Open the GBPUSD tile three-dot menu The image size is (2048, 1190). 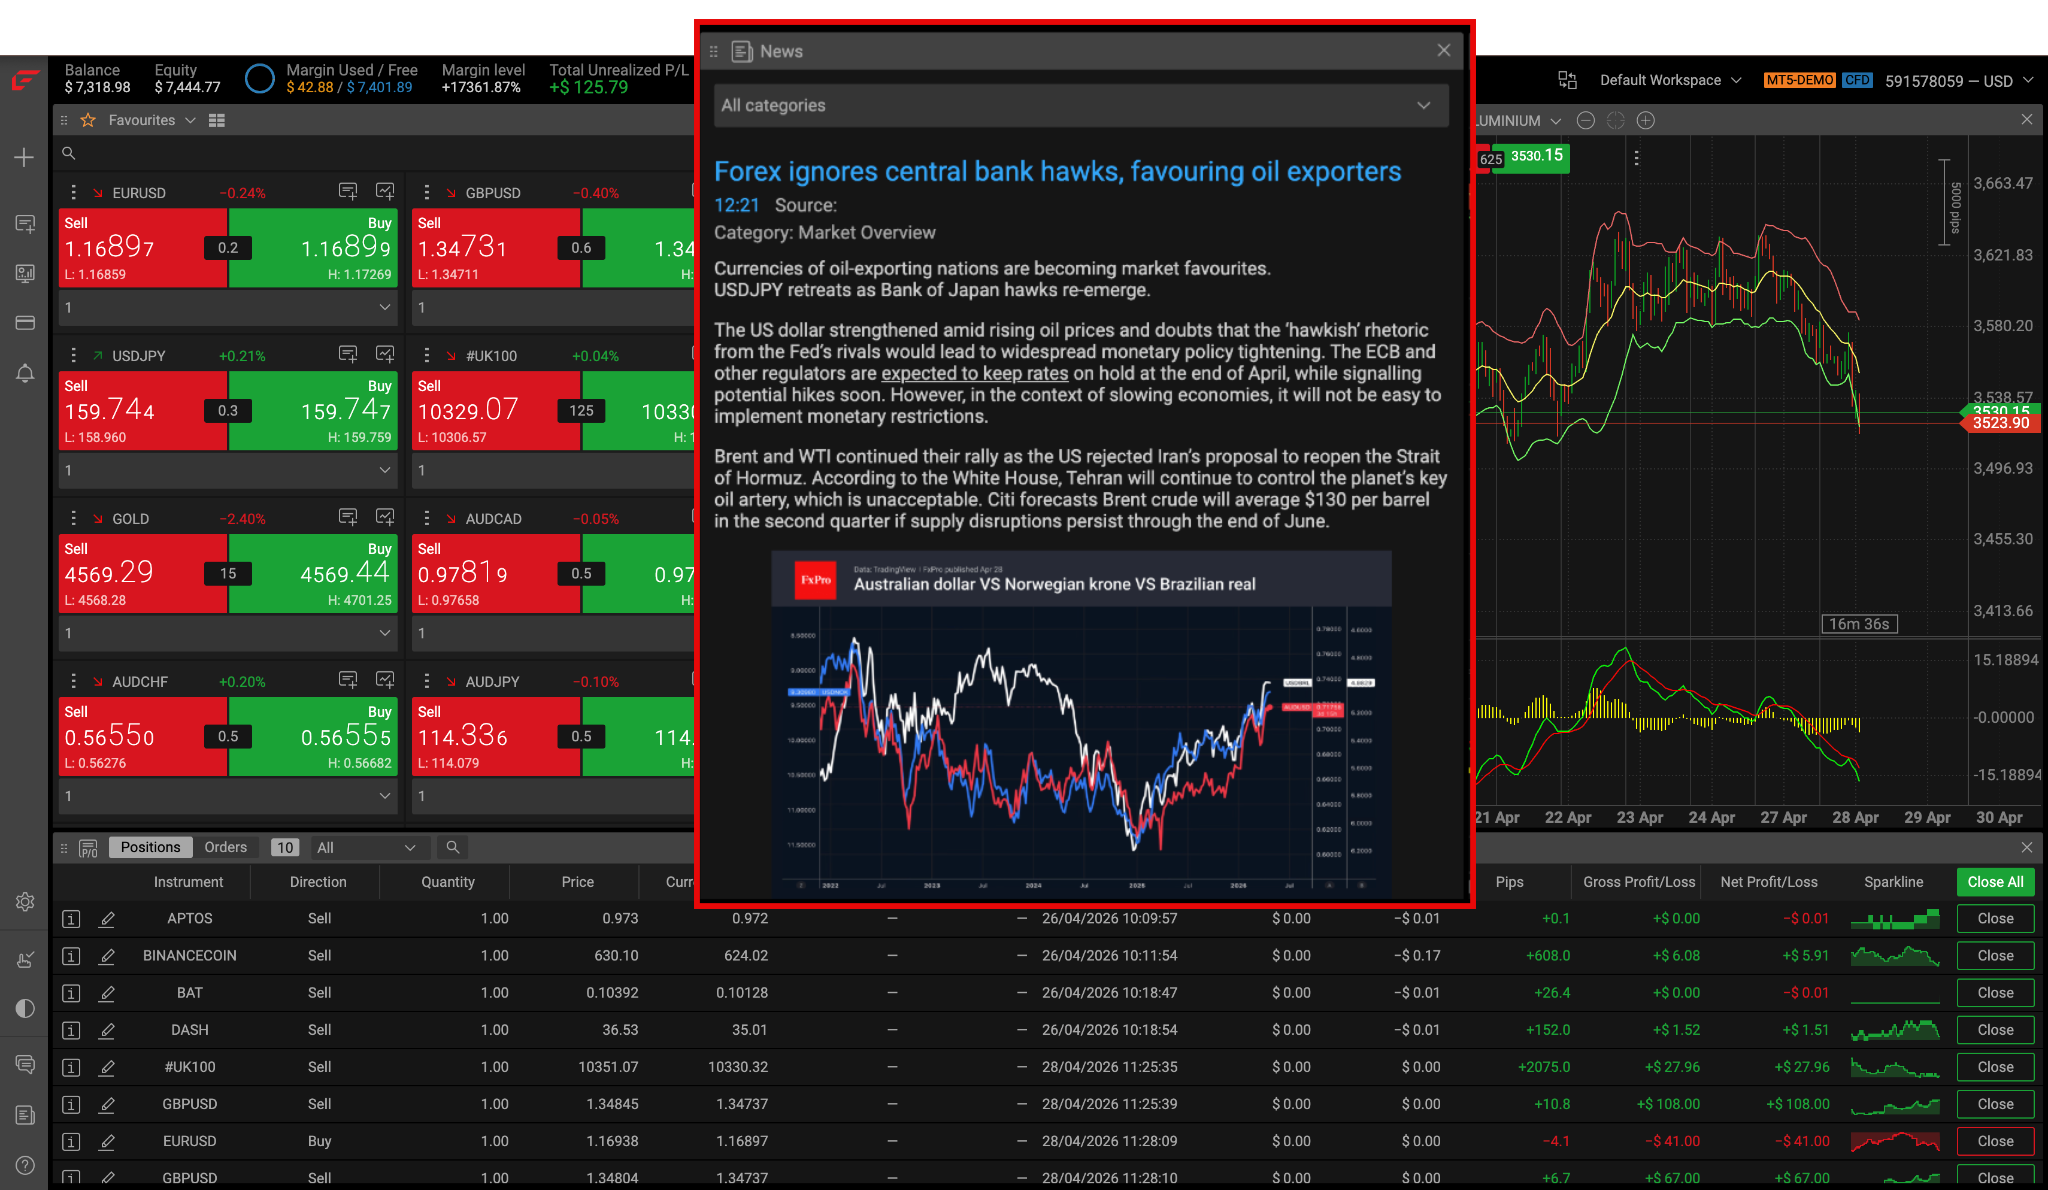coord(427,192)
